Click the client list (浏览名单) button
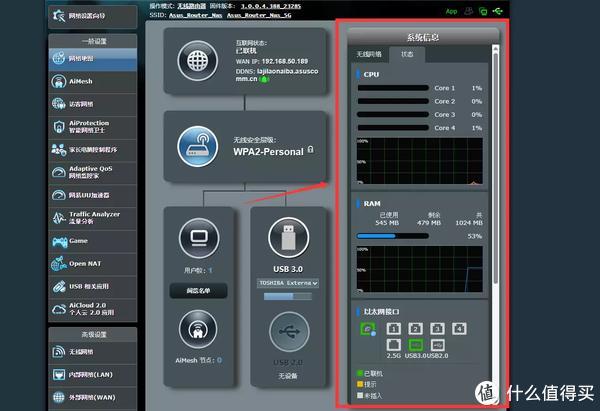 199,291
